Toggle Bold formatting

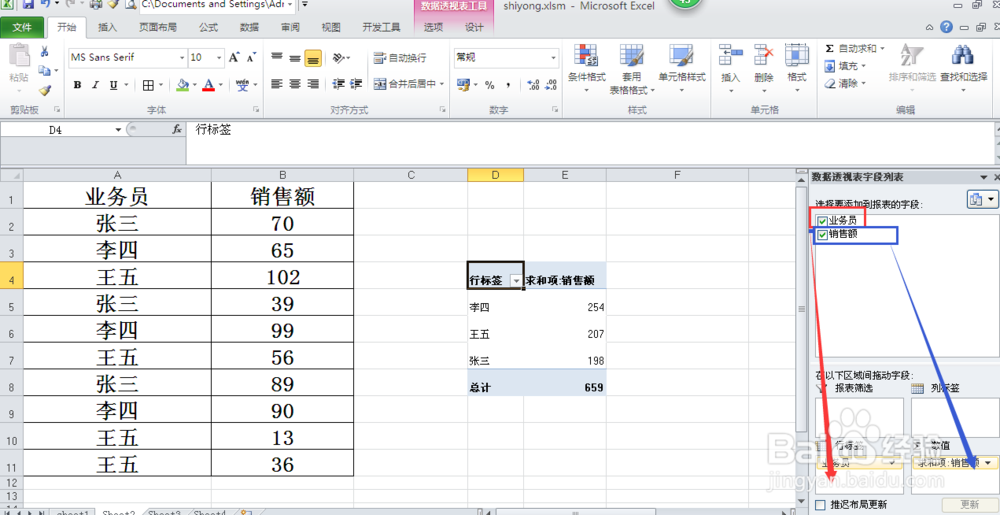point(77,85)
